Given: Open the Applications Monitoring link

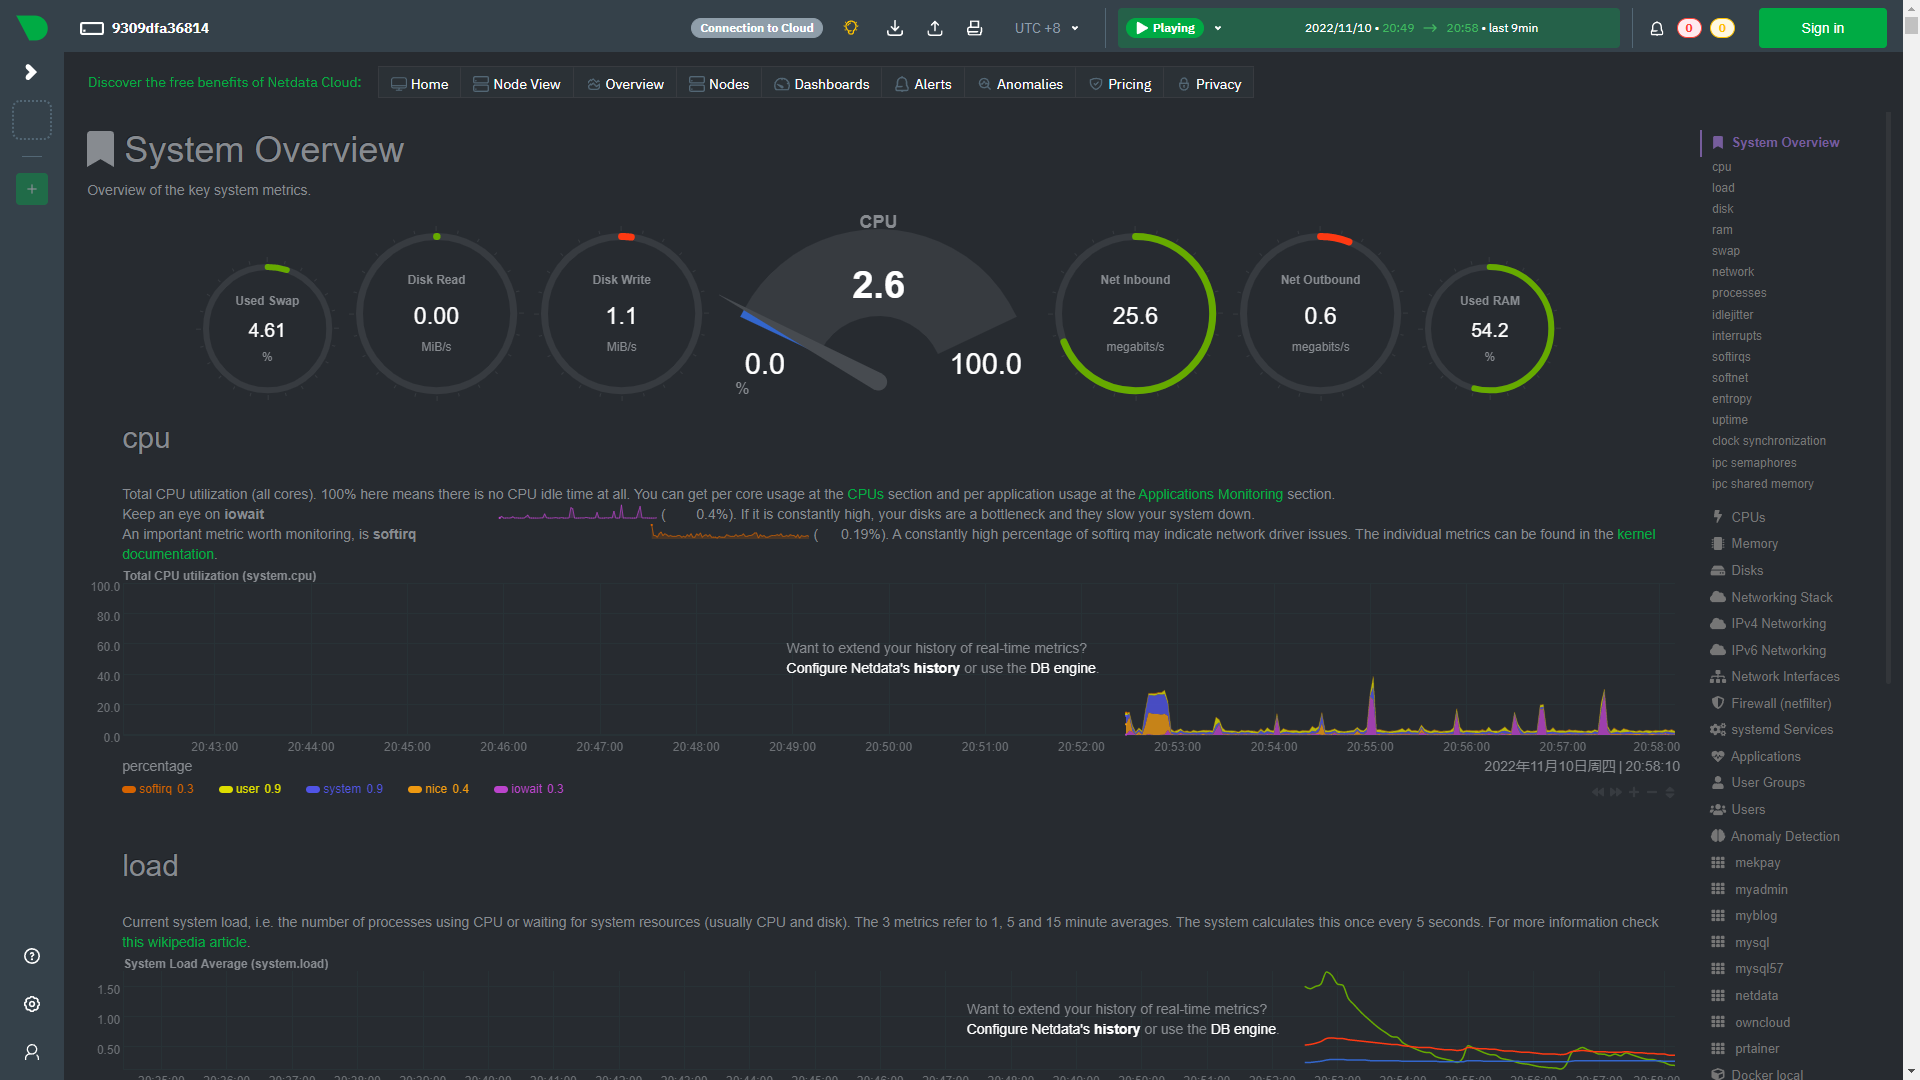Looking at the screenshot, I should click(1210, 494).
